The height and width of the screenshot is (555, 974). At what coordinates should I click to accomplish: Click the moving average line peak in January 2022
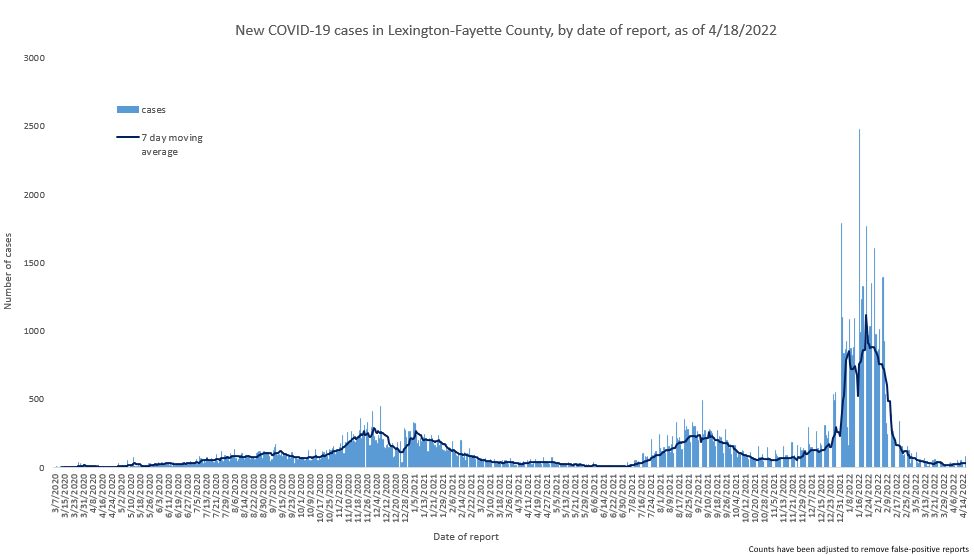[x=865, y=316]
